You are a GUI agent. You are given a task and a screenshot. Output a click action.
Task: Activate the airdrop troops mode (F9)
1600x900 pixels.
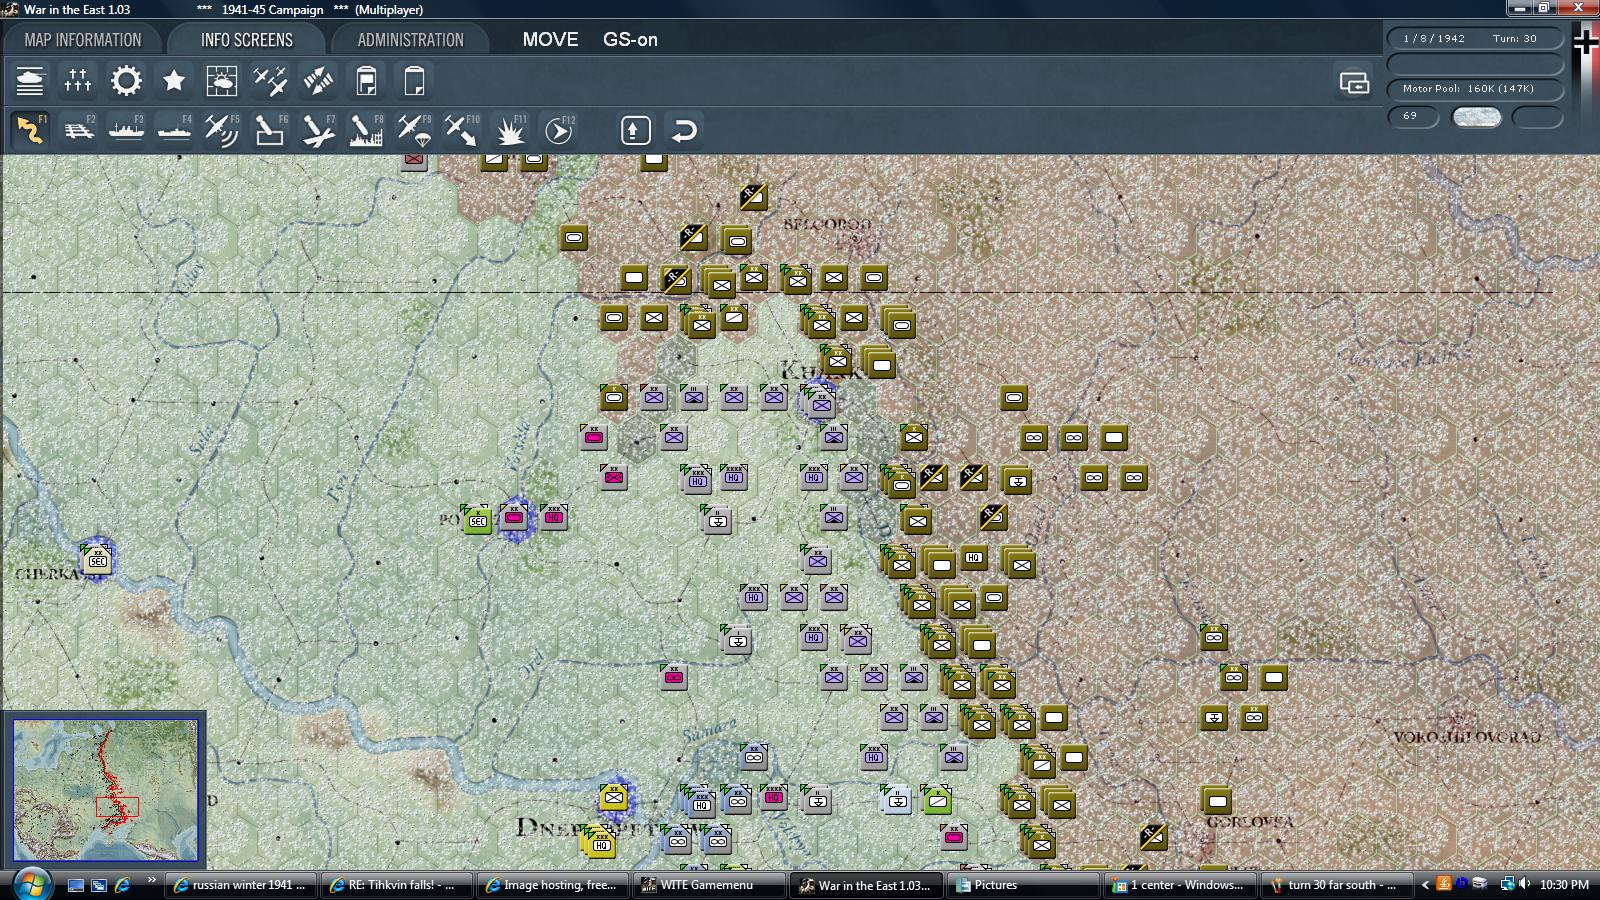tap(413, 128)
